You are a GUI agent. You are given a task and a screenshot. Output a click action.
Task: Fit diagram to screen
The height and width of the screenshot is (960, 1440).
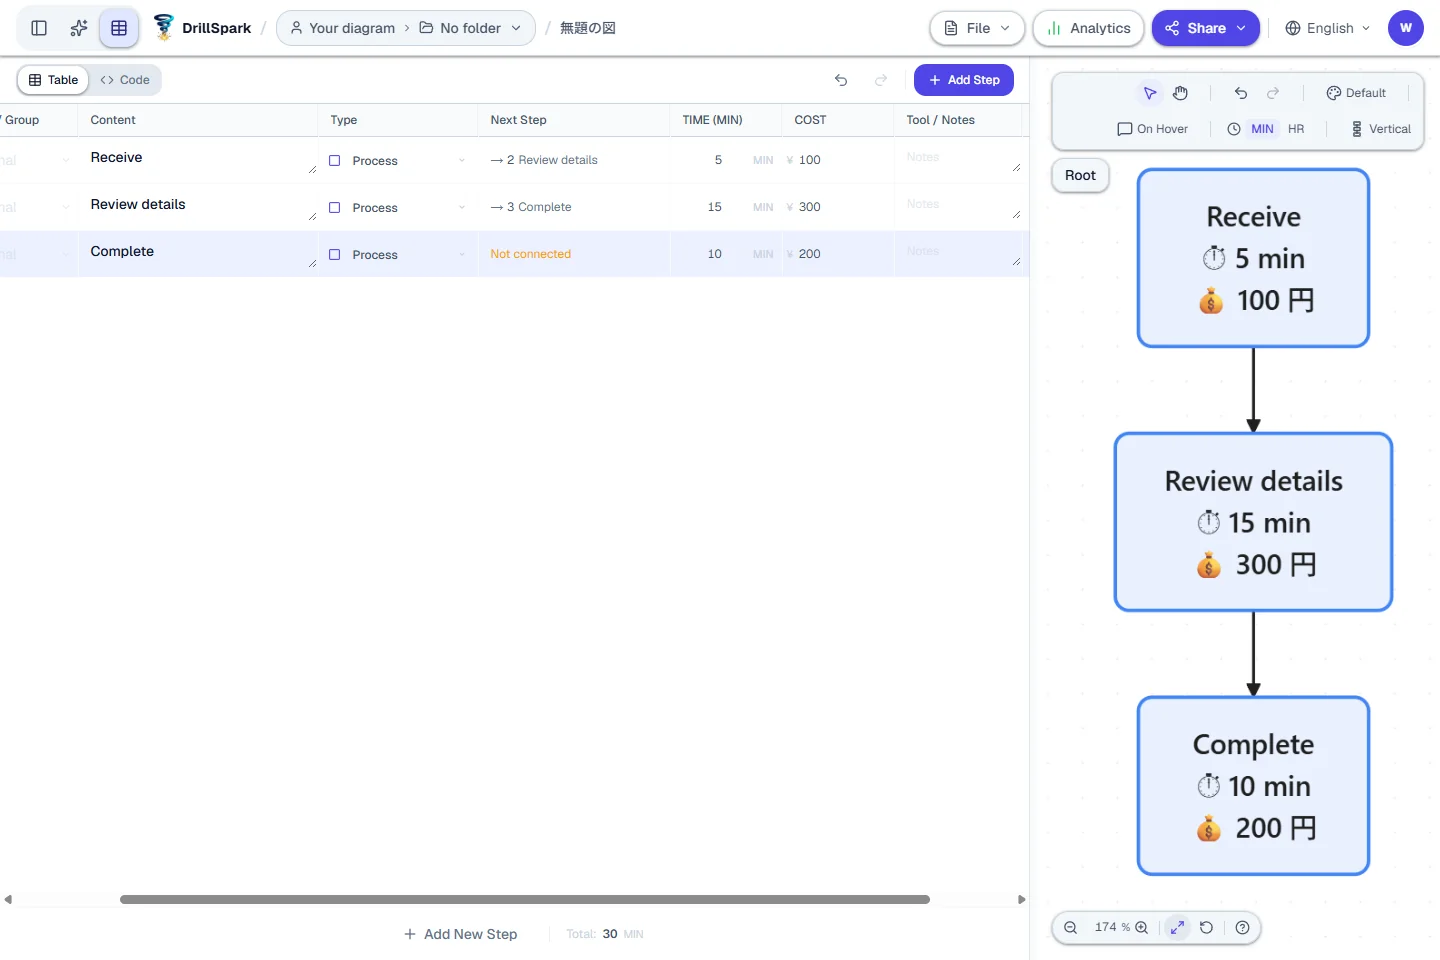click(1178, 928)
